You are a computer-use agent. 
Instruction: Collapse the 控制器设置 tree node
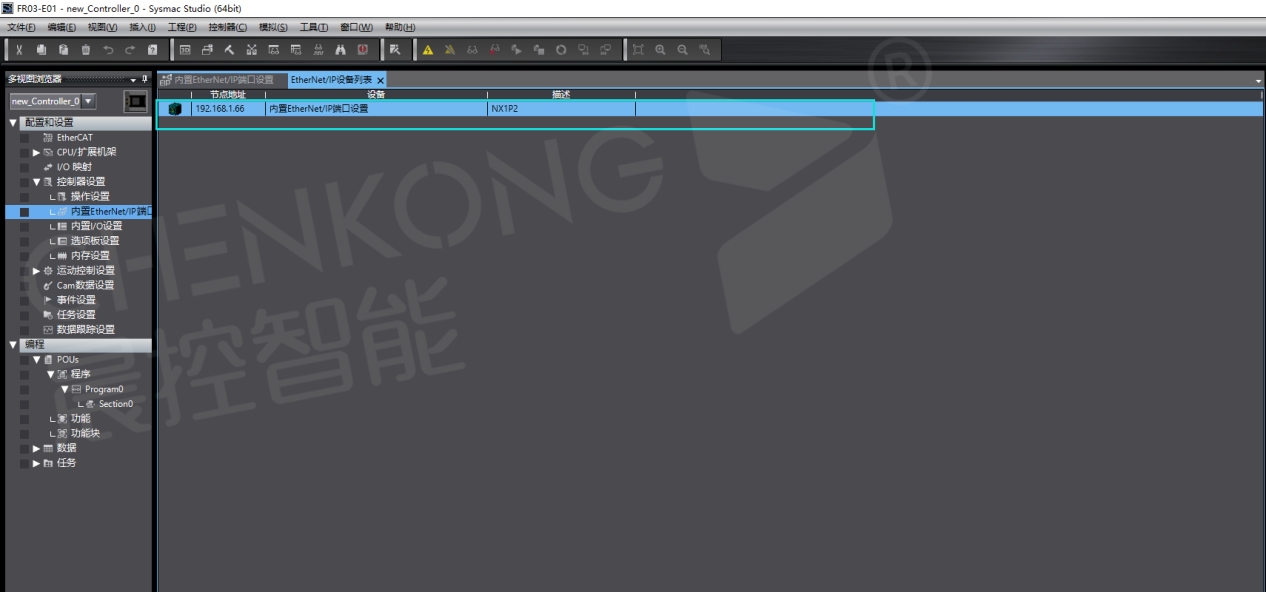pos(37,182)
